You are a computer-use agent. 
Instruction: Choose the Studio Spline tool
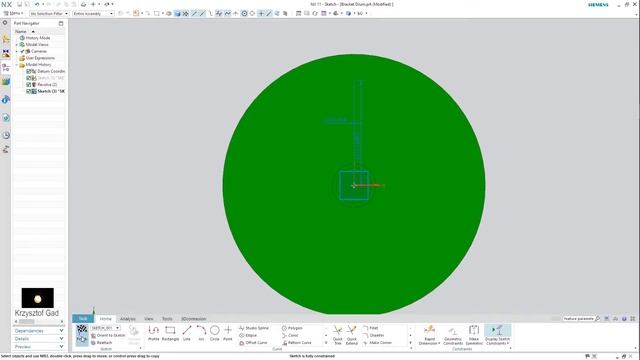254,328
